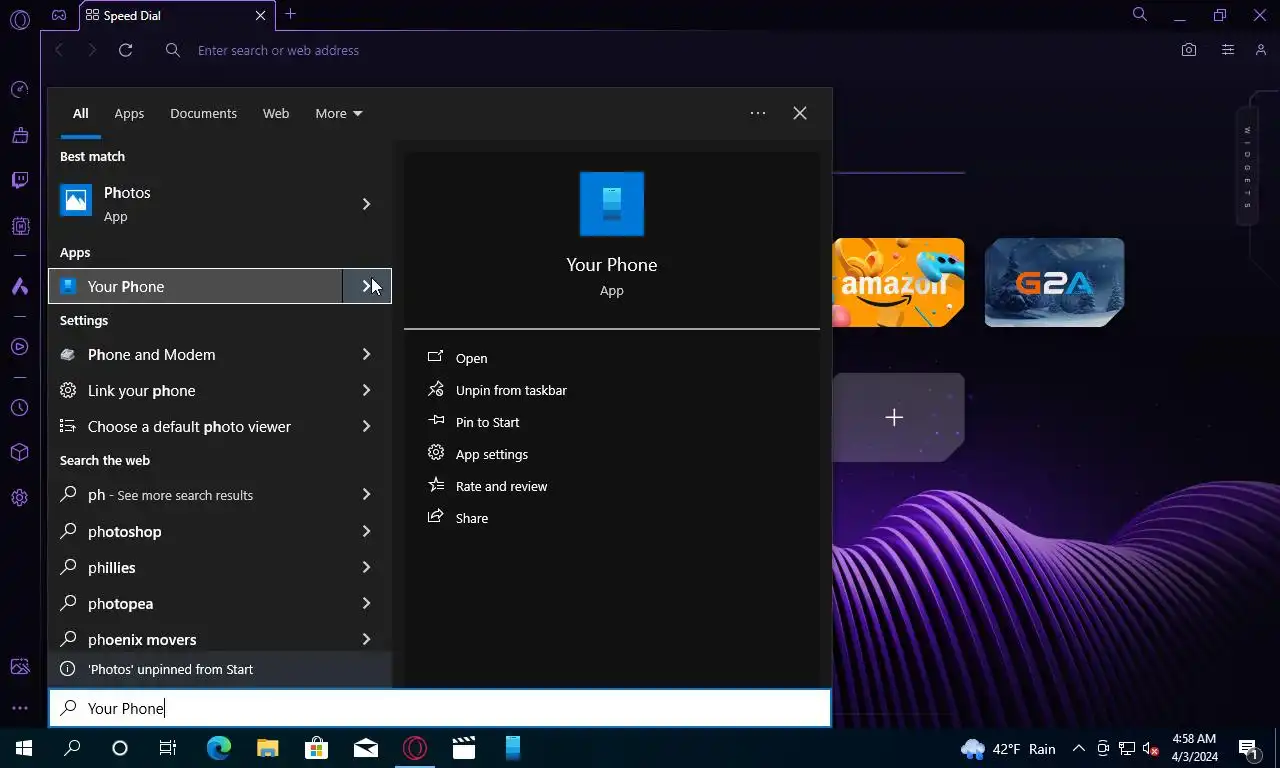
Task: Open the 42°F Rain weather widget
Action: (x=1008, y=748)
